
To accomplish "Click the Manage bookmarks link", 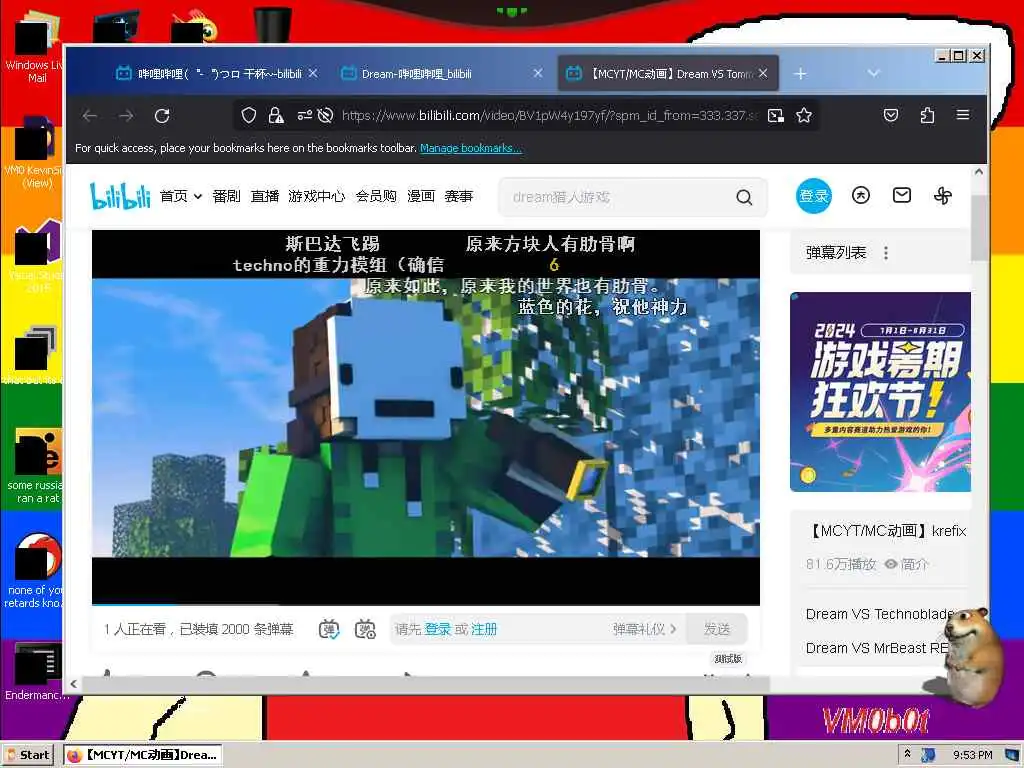I will click(x=471, y=148).
